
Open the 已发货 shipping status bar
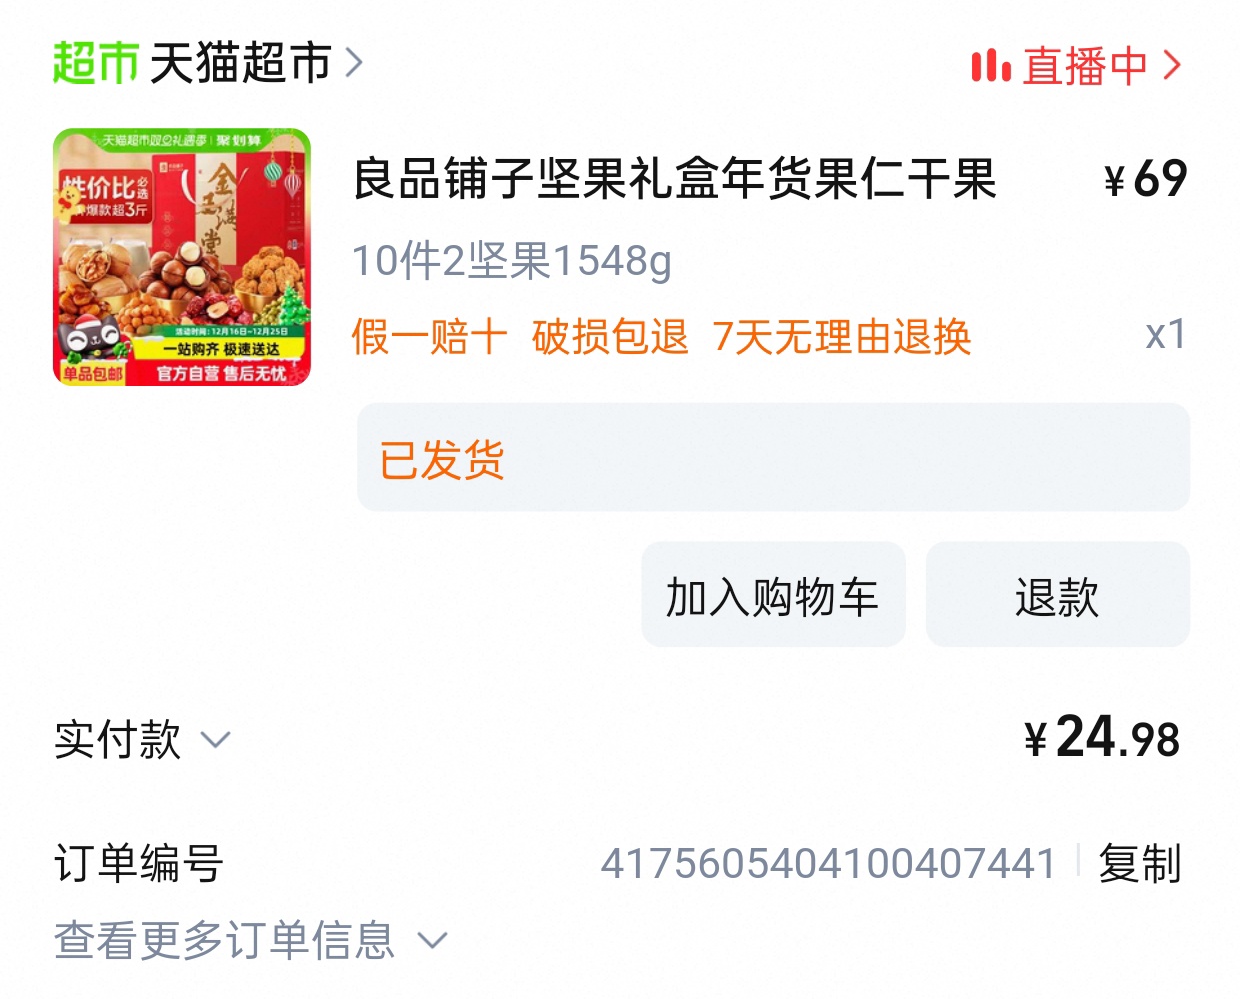pos(773,458)
